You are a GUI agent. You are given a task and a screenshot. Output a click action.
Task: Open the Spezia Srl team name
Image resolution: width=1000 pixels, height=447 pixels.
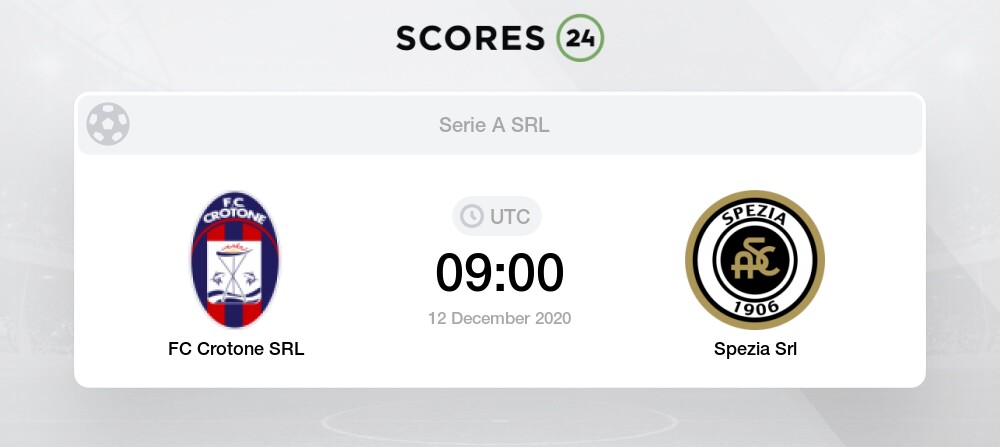pyautogui.click(x=755, y=350)
